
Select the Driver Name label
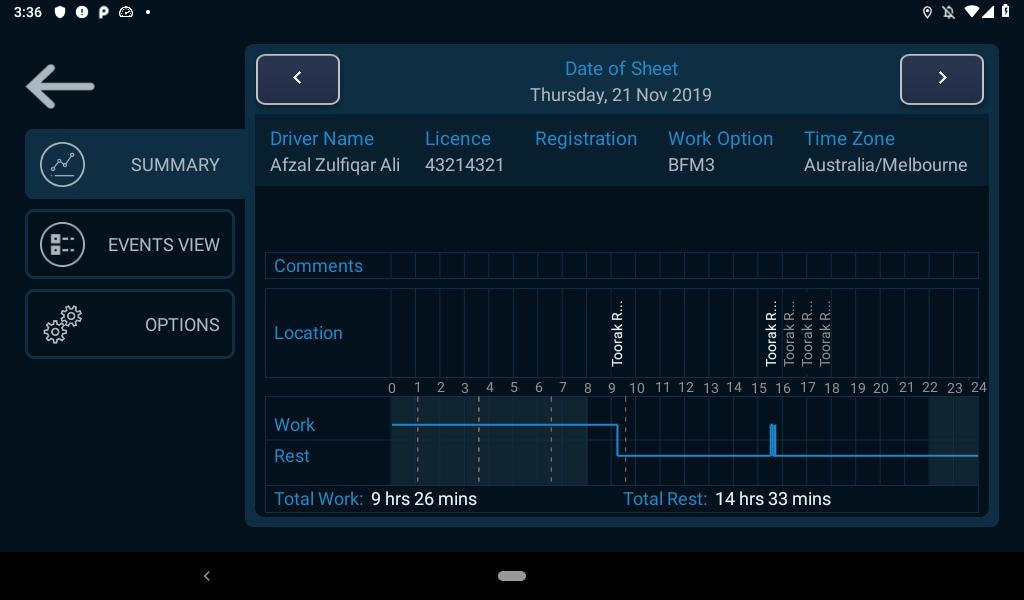click(322, 138)
